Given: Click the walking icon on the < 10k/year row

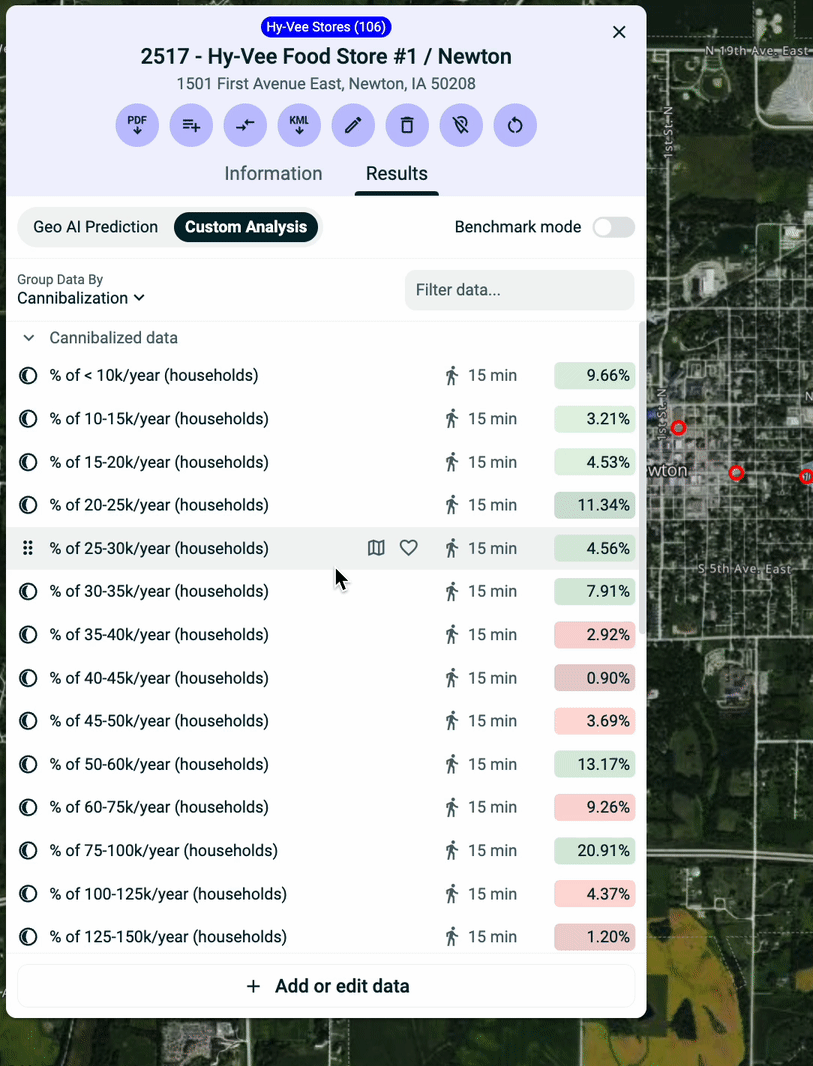Looking at the screenshot, I should 451,375.
